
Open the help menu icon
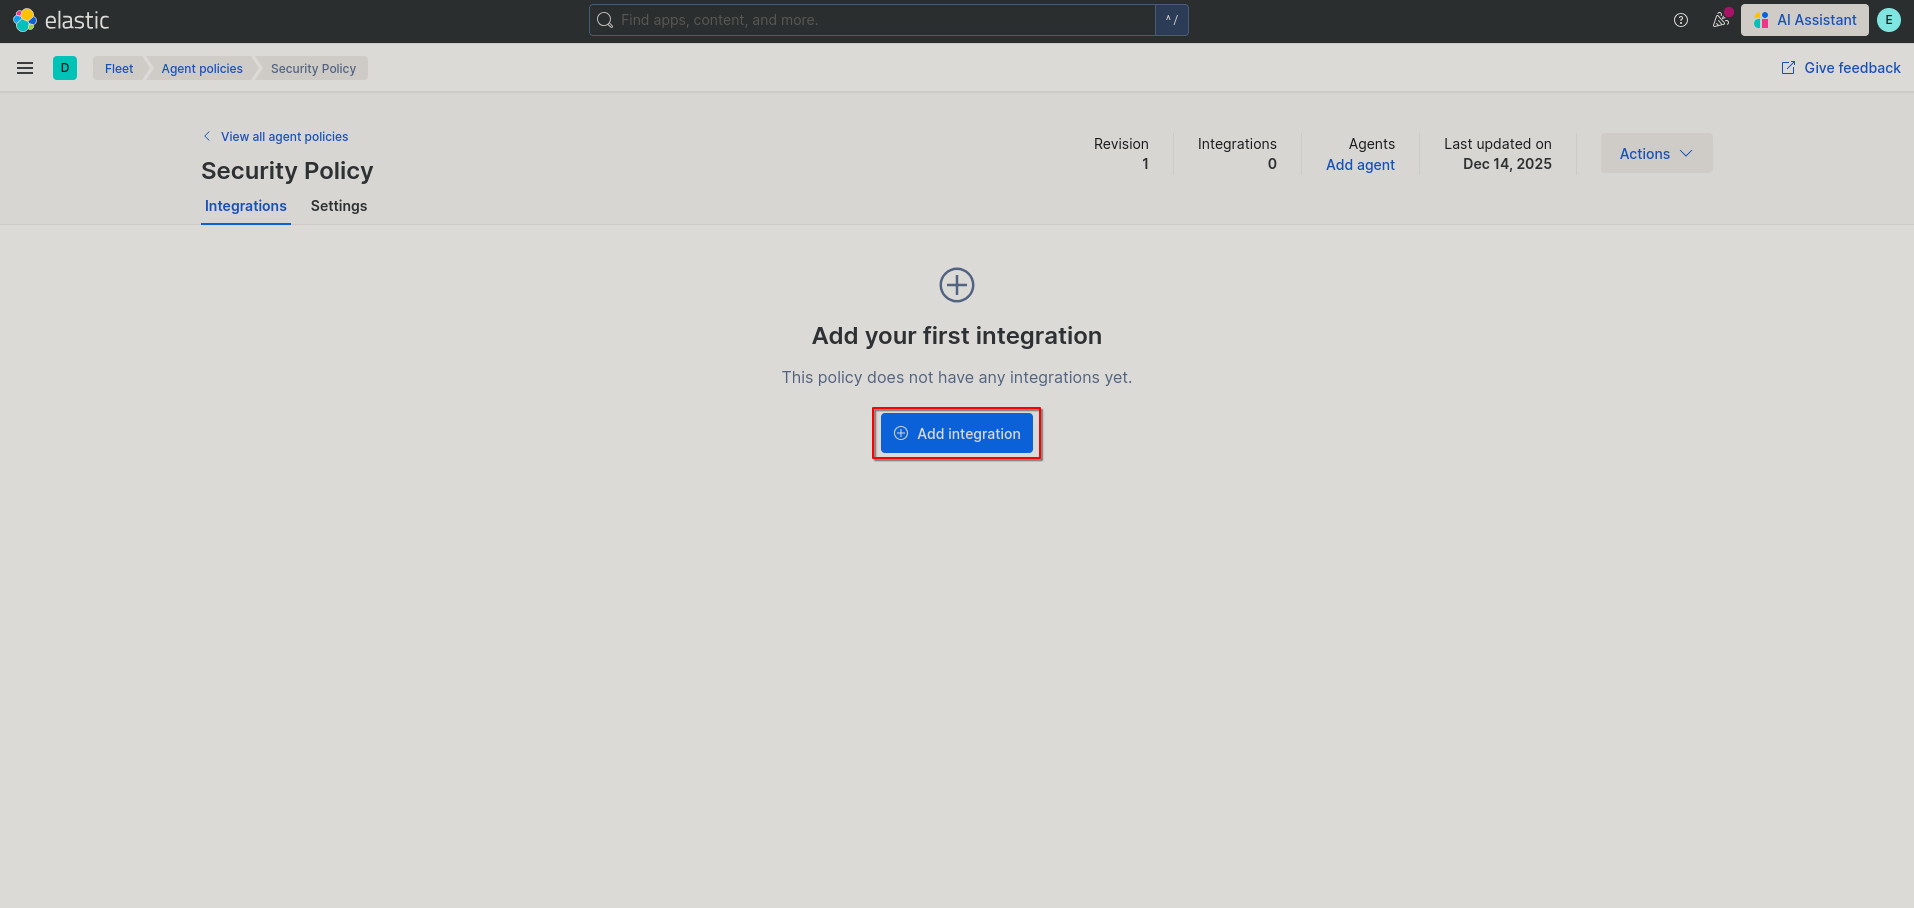click(1681, 20)
